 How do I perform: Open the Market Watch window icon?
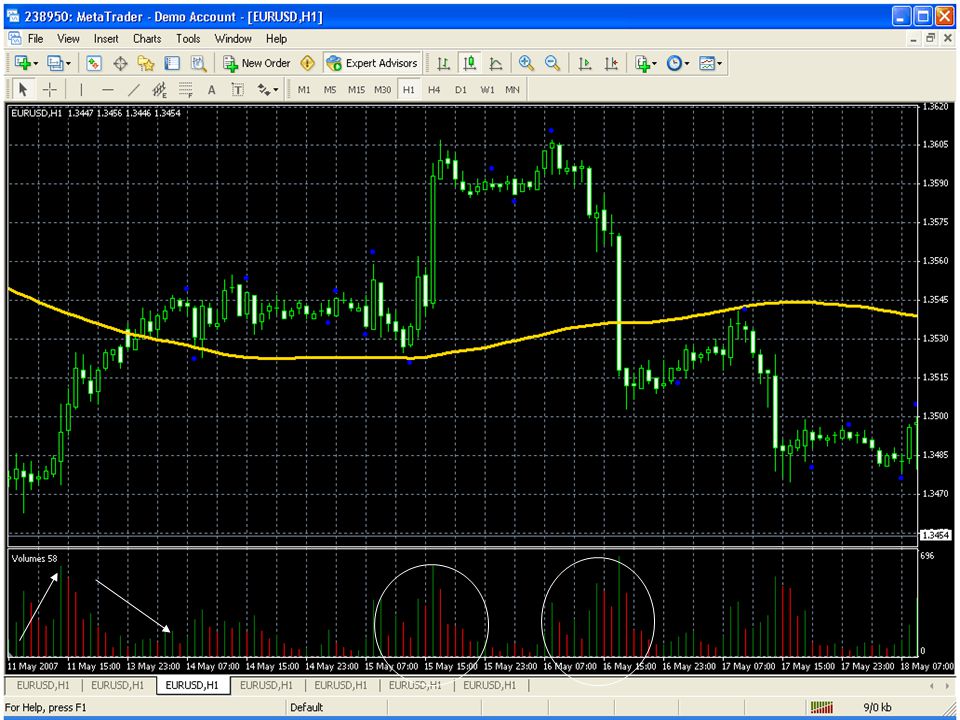[x=94, y=63]
